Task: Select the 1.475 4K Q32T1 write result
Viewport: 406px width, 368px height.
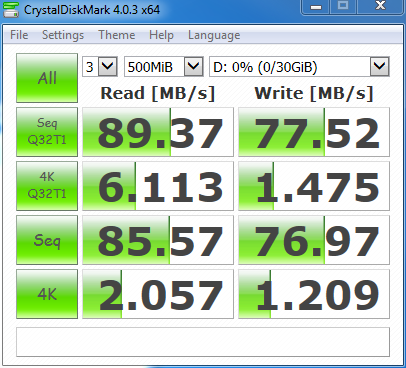Action: click(x=314, y=186)
